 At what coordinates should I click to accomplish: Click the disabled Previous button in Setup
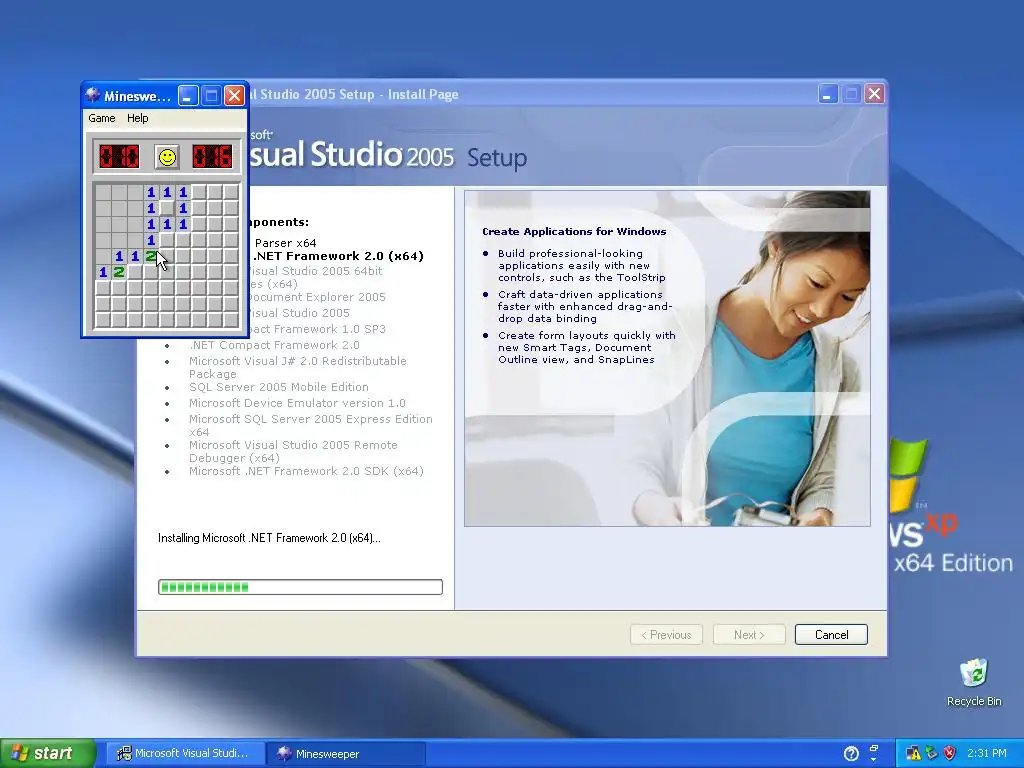(x=666, y=635)
